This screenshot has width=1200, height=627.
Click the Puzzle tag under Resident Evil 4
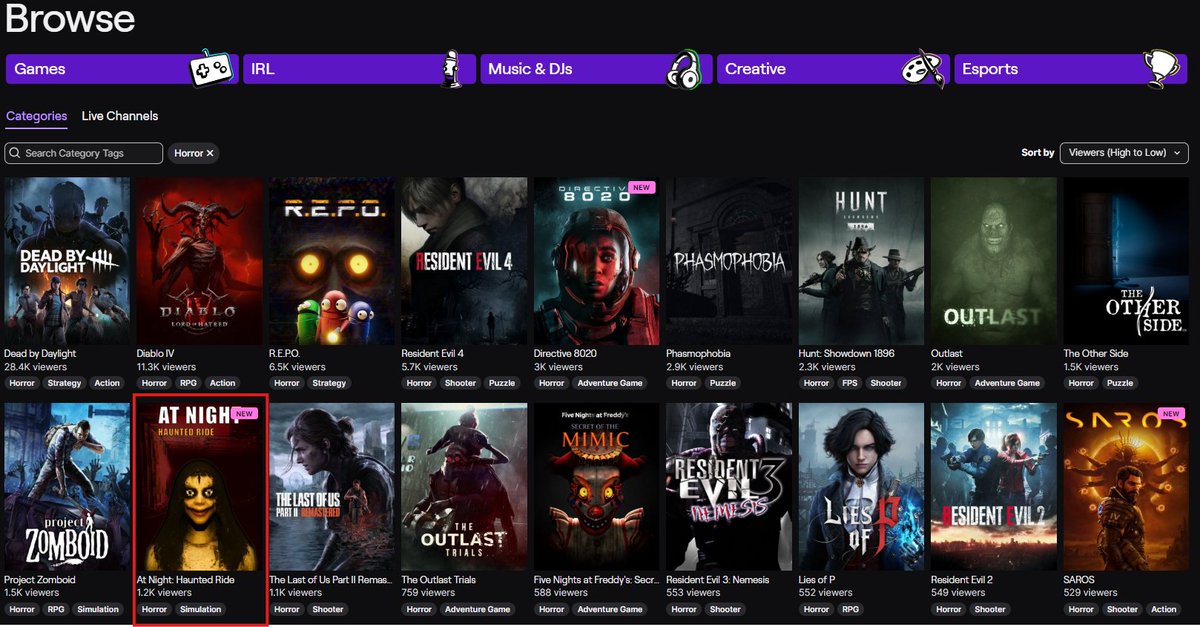pyautogui.click(x=502, y=383)
